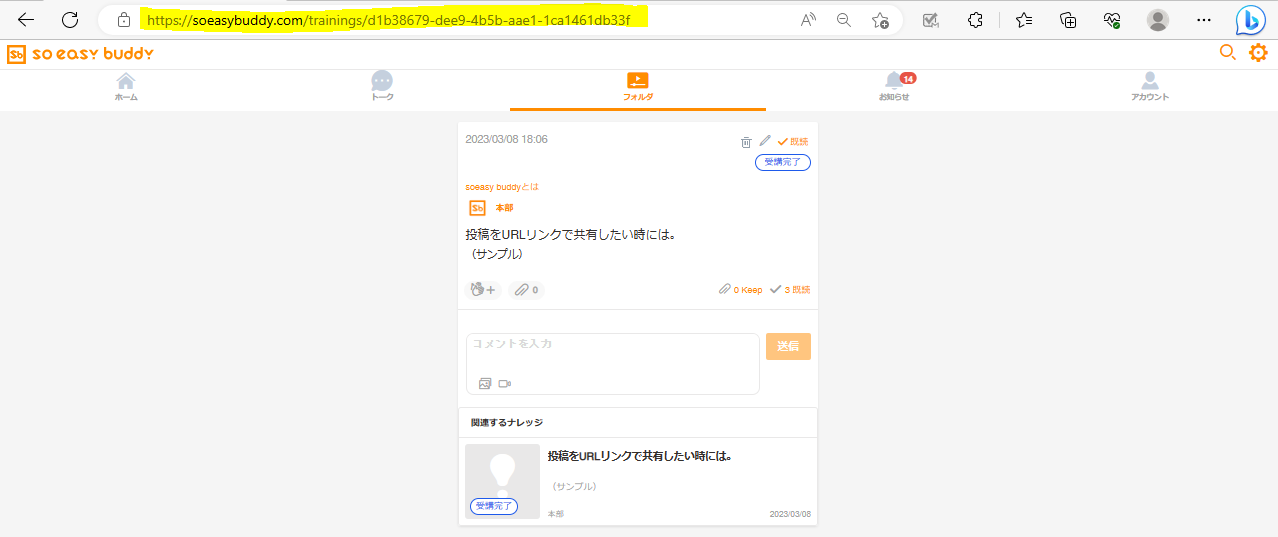Attach a video with the camera icon
This screenshot has height=537, width=1278.
505,383
